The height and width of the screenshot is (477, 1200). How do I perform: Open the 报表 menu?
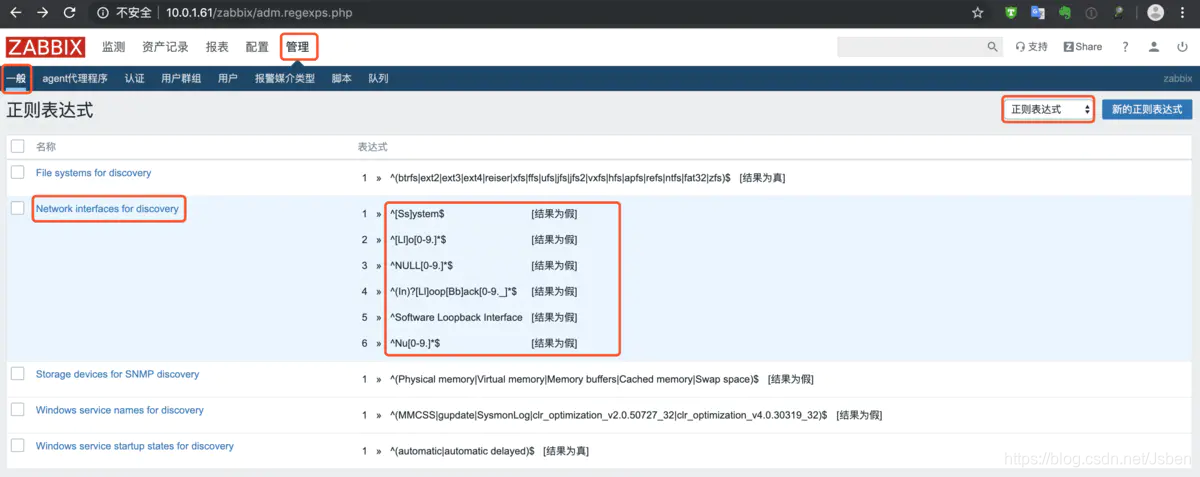point(217,47)
